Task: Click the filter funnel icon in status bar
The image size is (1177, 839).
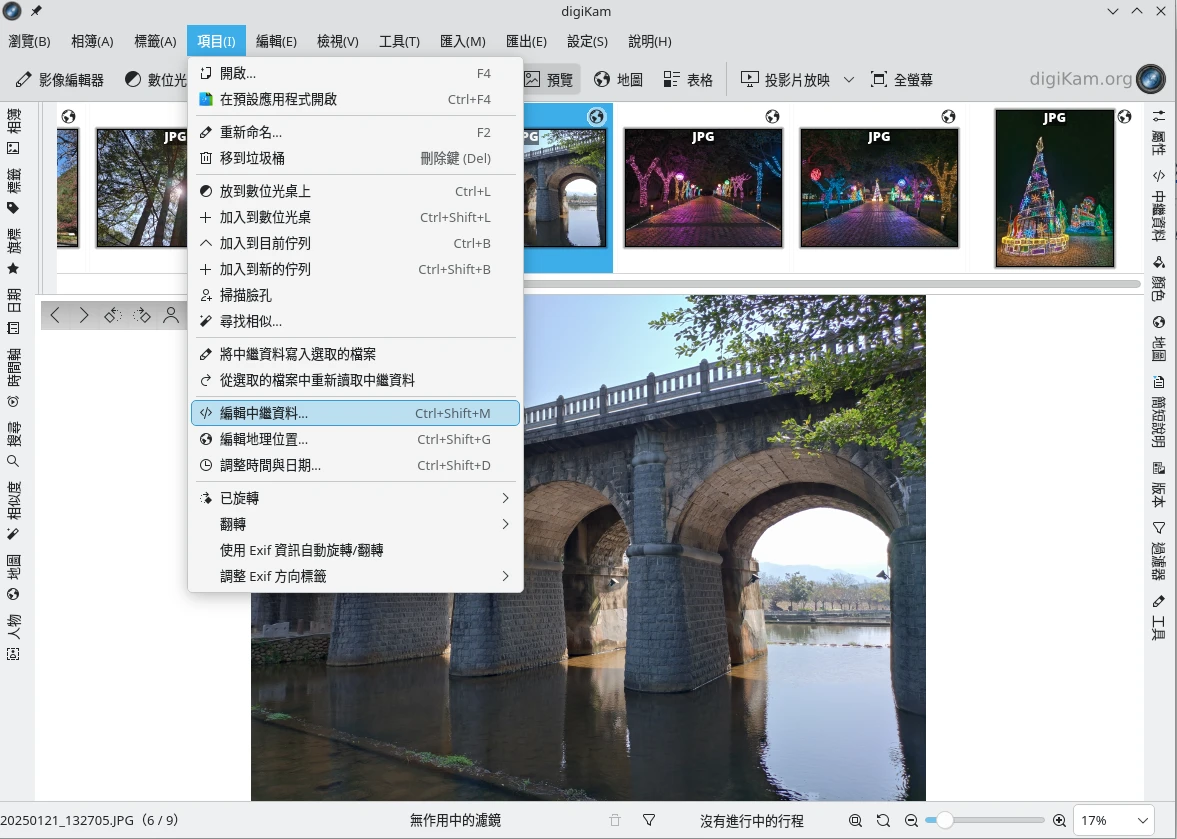Action: [x=649, y=821]
